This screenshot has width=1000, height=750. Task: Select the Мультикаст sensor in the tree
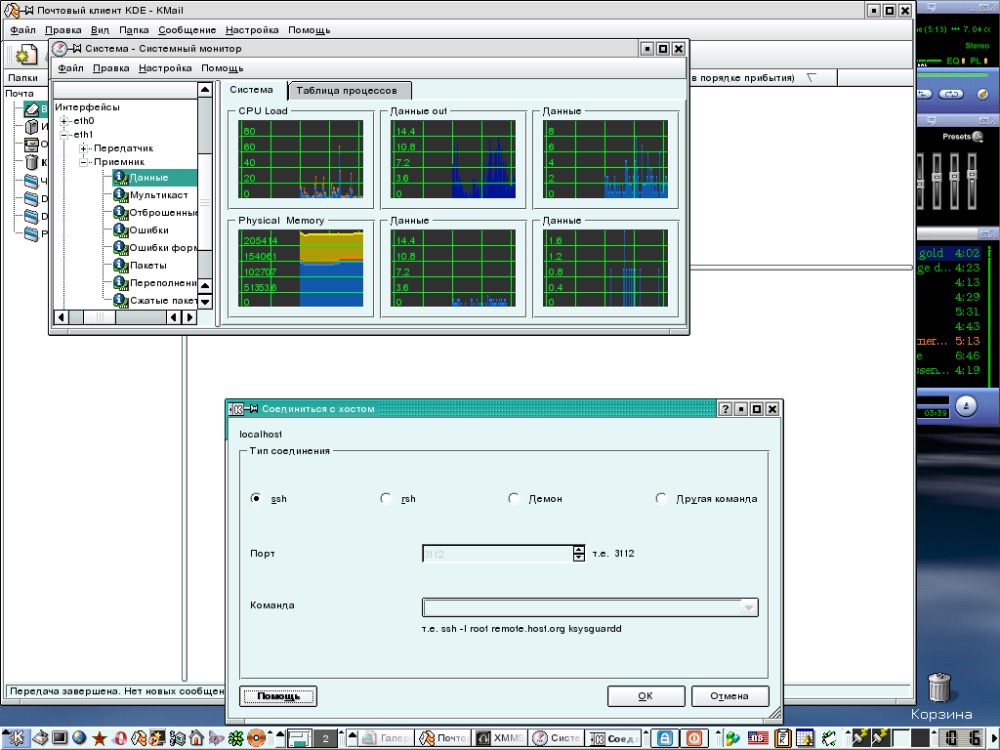pyautogui.click(x=158, y=195)
